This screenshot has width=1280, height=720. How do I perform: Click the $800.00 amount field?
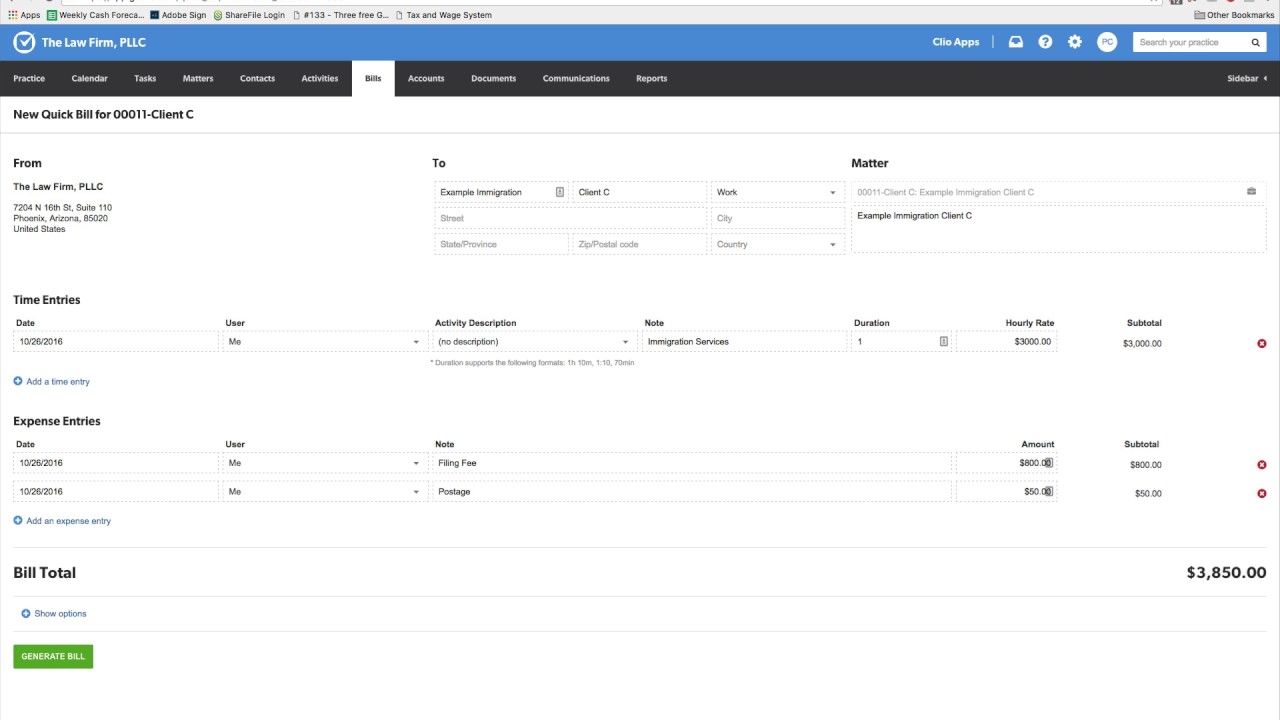(x=1006, y=463)
